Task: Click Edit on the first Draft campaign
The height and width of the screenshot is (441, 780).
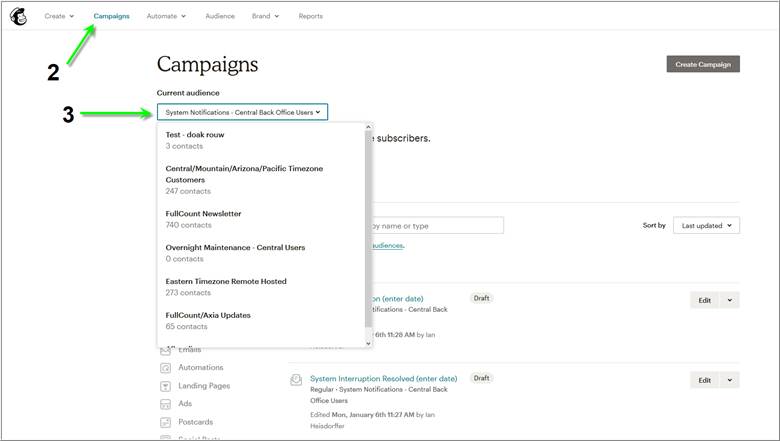Action: [704, 300]
